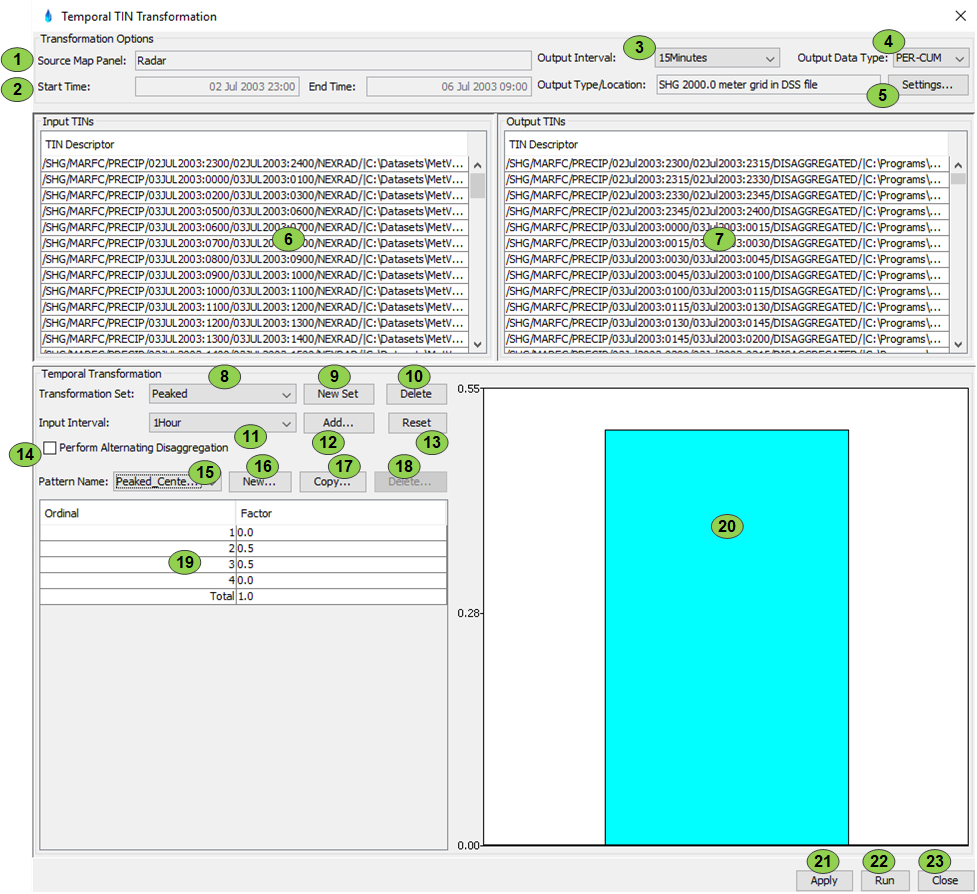
Task: Select input TIN 03JUL2003:1200/03JUL2003:1300 row
Action: [x=254, y=323]
